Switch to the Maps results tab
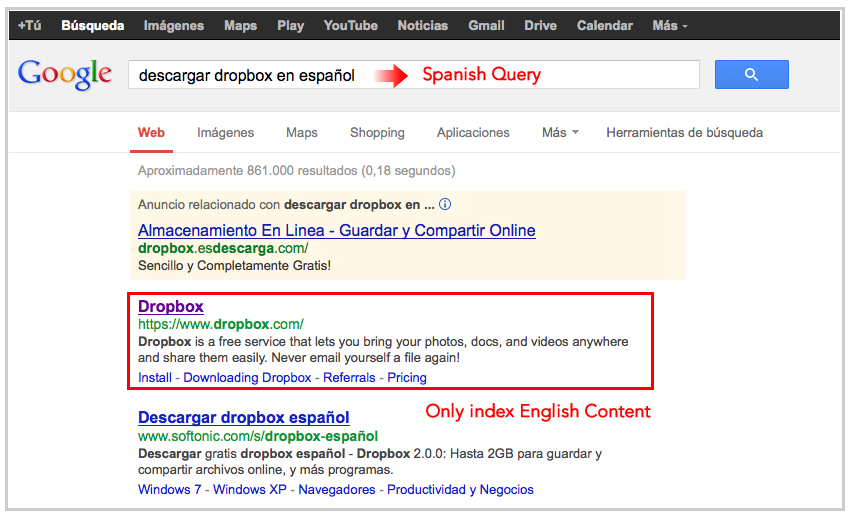Viewport: 850px width, 518px height. click(x=302, y=133)
